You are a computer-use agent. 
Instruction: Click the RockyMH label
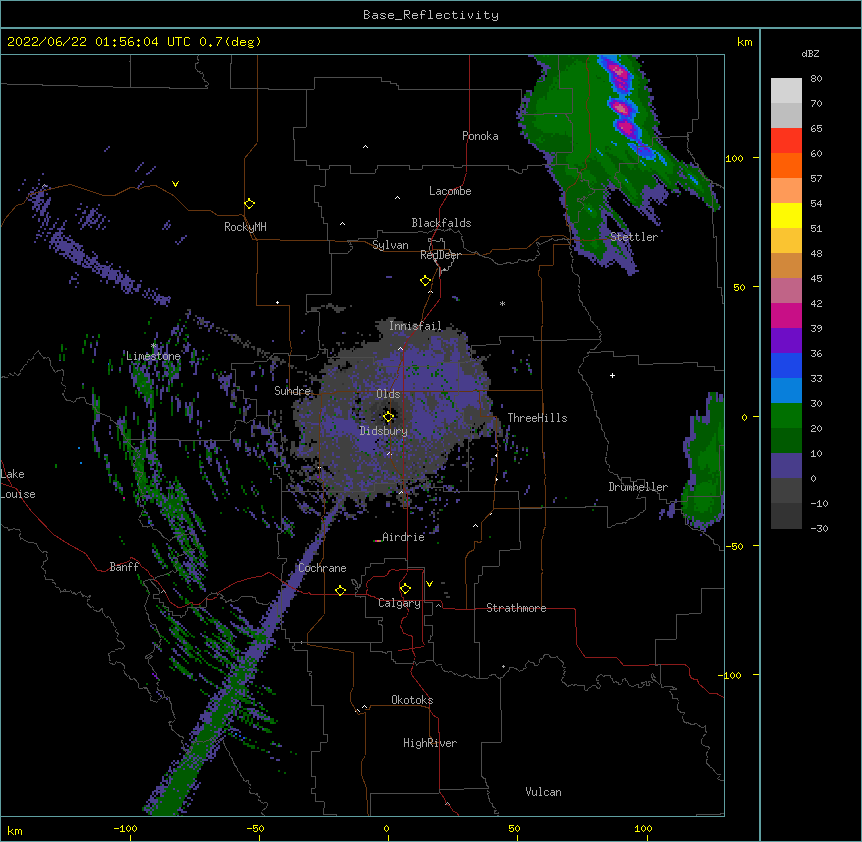245,227
